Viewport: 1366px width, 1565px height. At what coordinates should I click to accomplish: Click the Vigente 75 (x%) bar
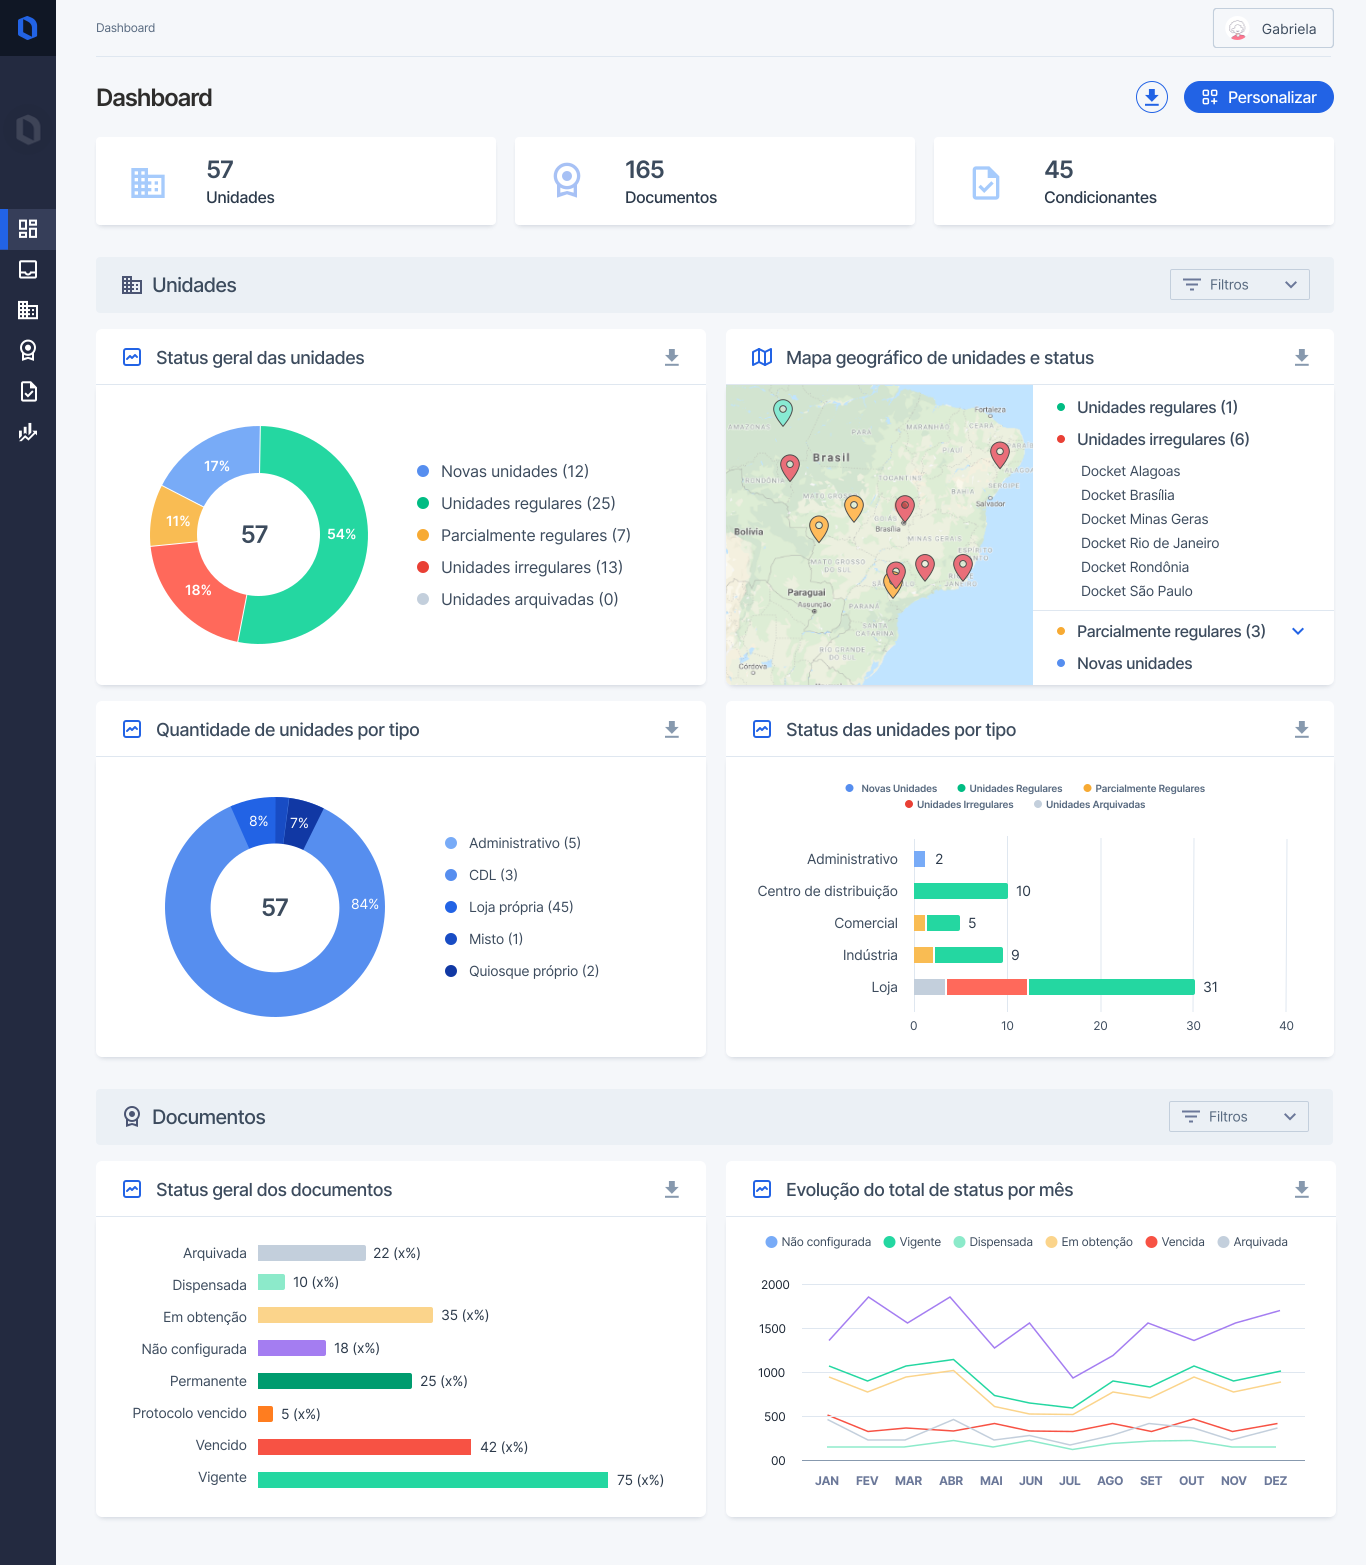433,1480
